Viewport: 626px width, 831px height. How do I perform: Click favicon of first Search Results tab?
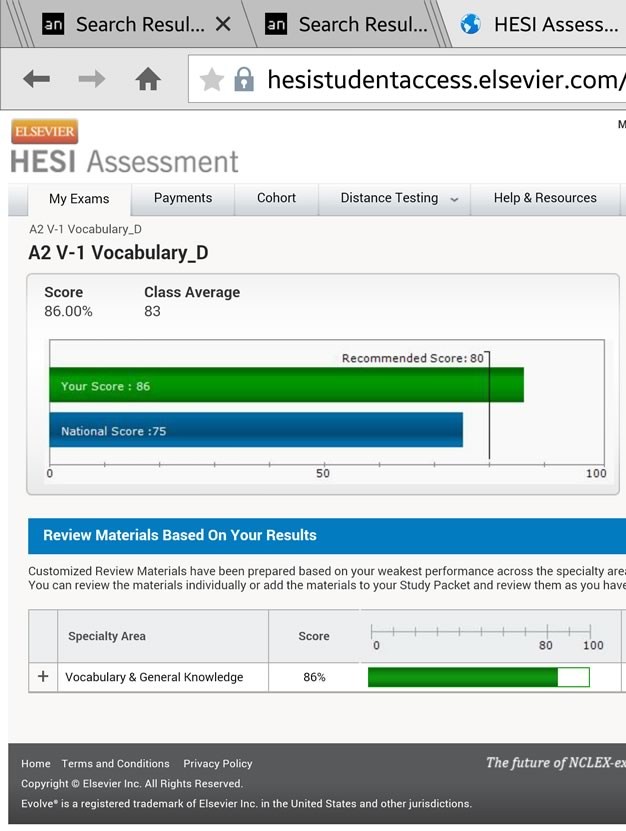point(53,24)
